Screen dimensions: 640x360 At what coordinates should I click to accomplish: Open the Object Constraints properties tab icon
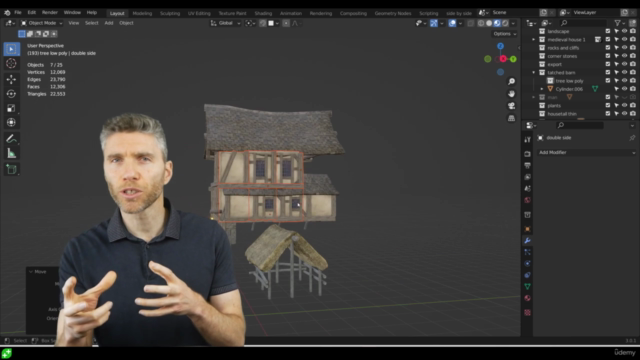click(x=527, y=275)
